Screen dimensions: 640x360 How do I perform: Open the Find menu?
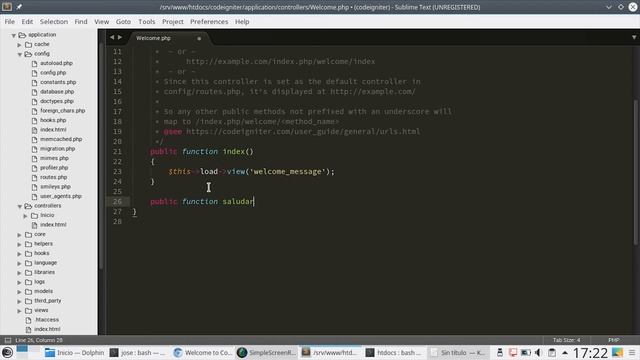[81, 22]
